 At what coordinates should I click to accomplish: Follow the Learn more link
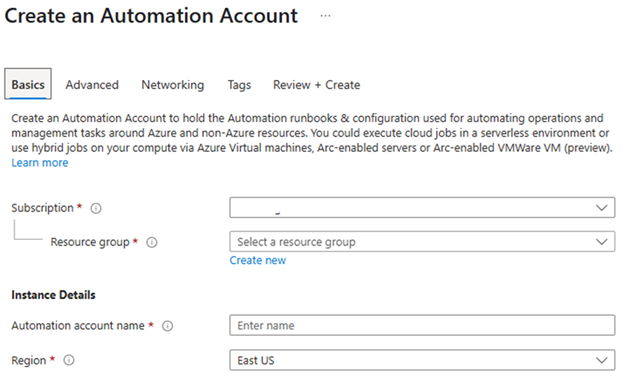point(40,163)
